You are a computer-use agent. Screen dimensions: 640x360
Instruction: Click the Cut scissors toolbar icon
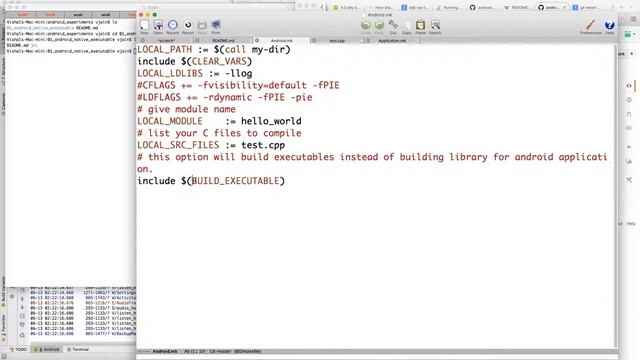393,27
